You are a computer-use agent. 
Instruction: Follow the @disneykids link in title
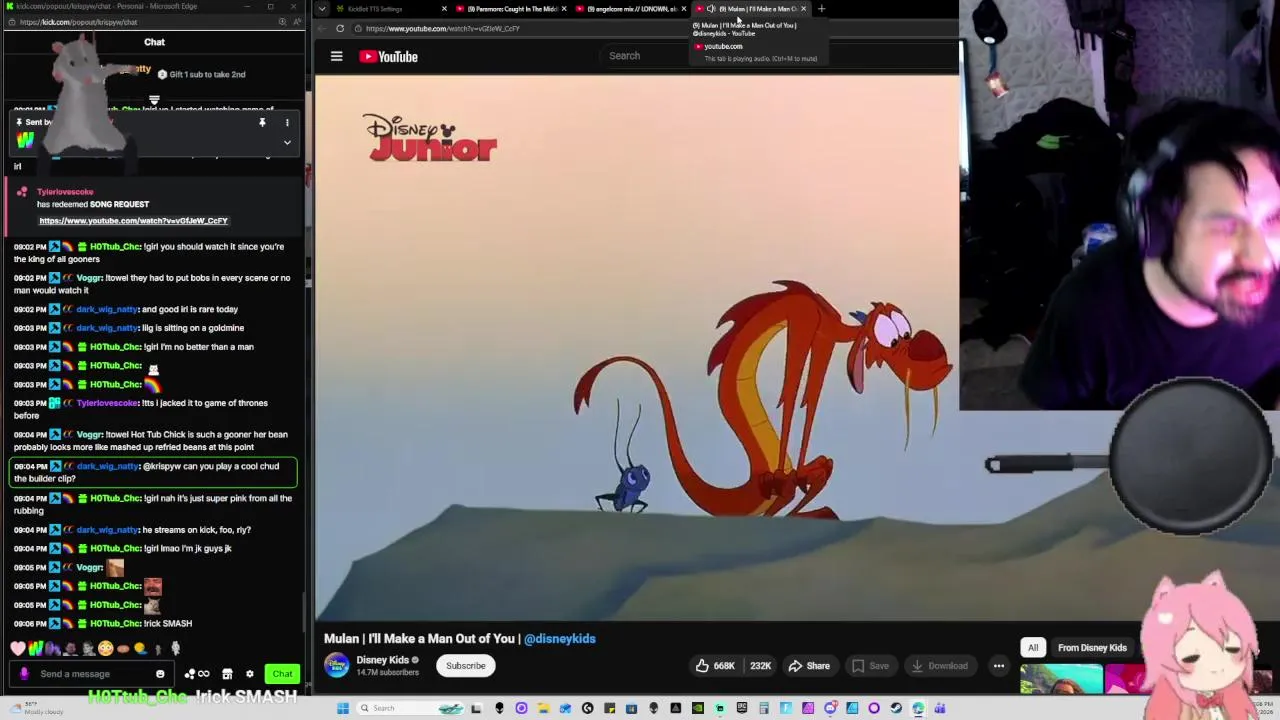click(559, 638)
